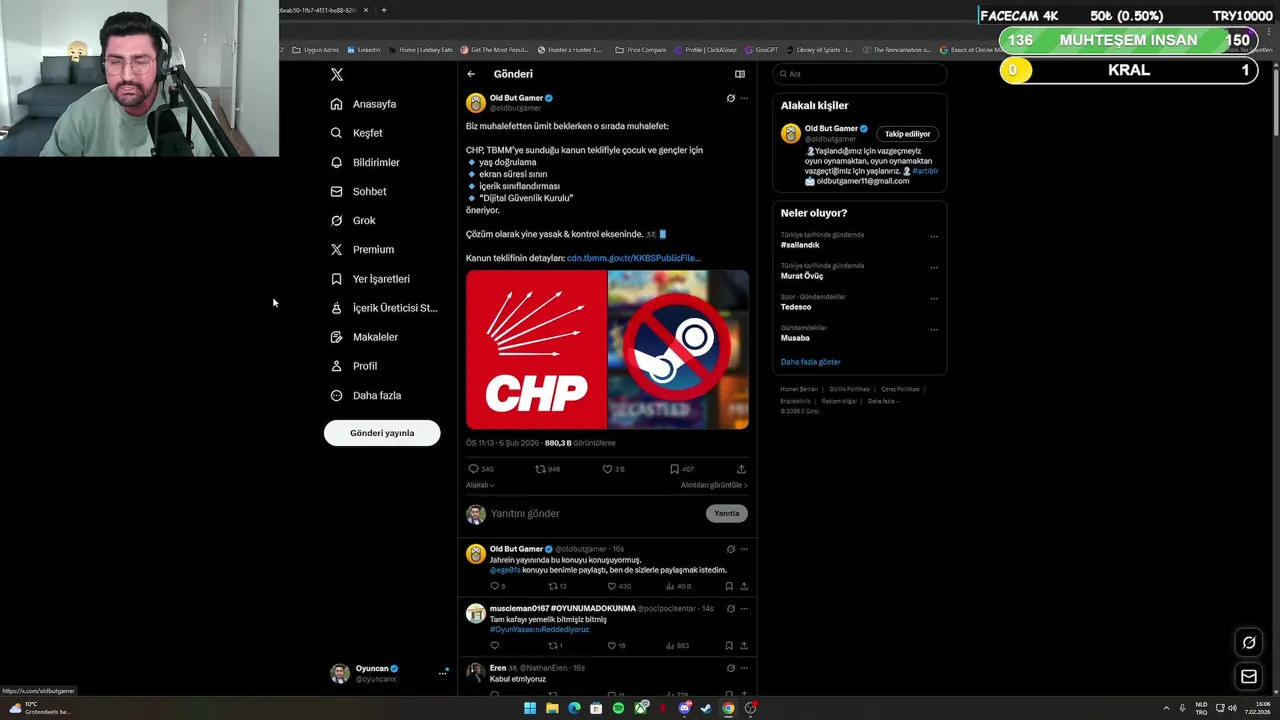Image resolution: width=1280 pixels, height=720 pixels.
Task: Open a new browser tab with plus
Action: click(x=384, y=10)
